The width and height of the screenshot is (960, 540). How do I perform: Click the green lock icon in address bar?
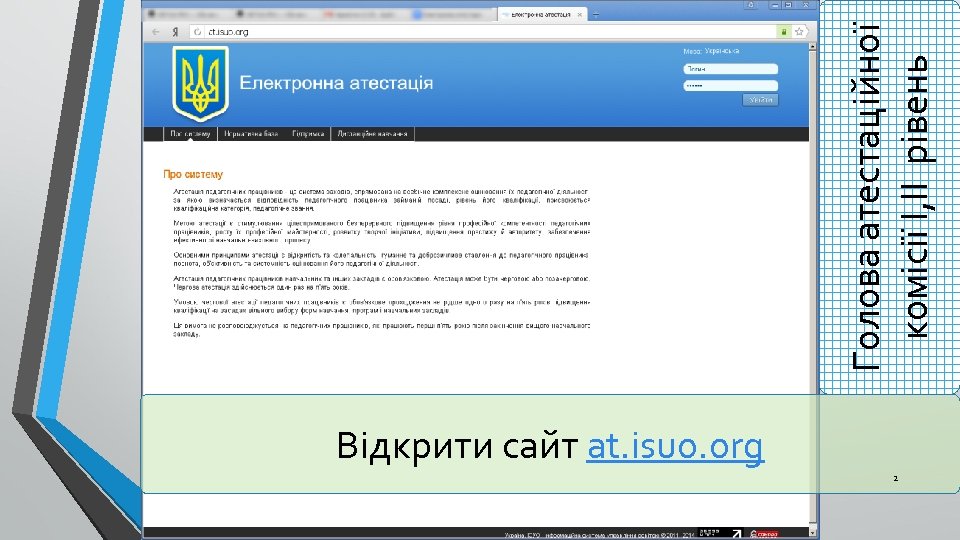coord(783,32)
